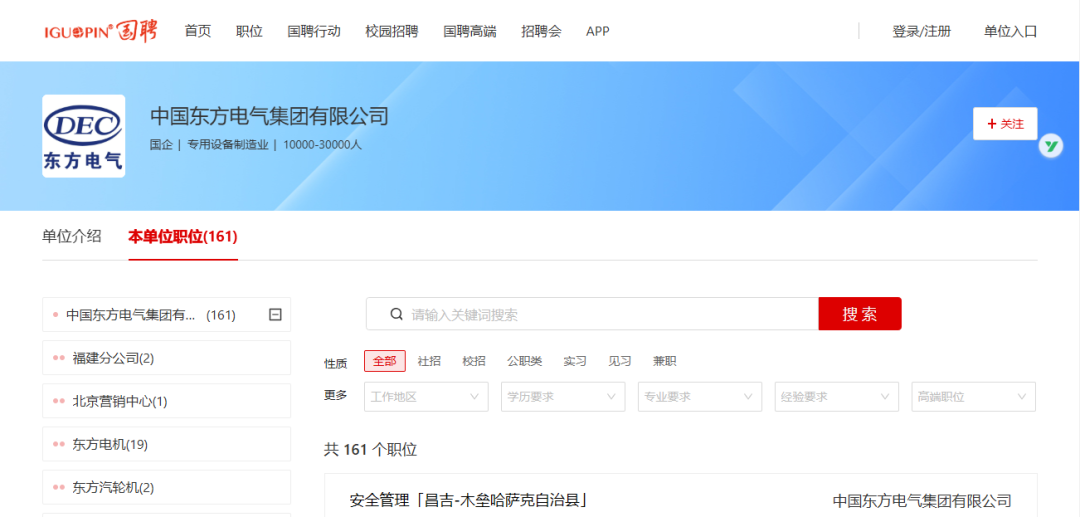The height and width of the screenshot is (517, 1080).
Task: Select 北京营销中心(1) in the unit list
Action: click(x=166, y=401)
